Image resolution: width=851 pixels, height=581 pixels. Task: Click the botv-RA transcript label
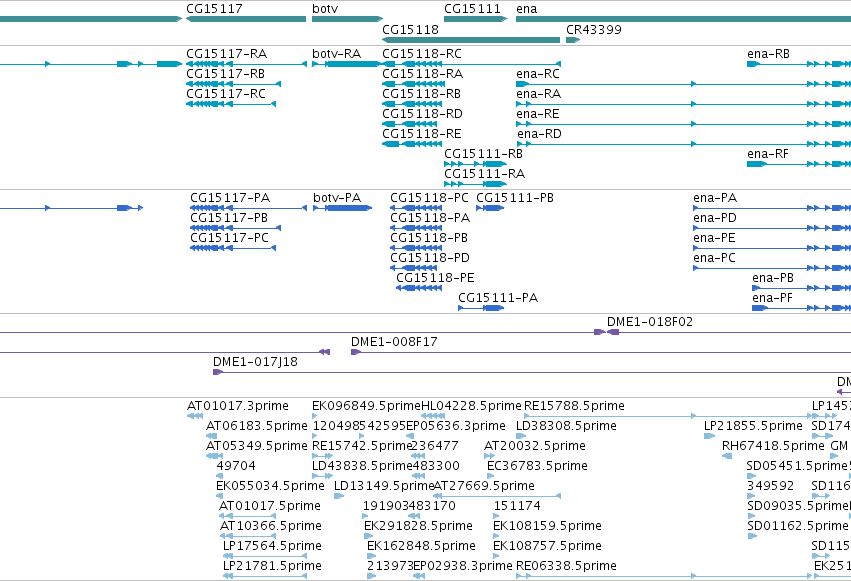click(336, 54)
